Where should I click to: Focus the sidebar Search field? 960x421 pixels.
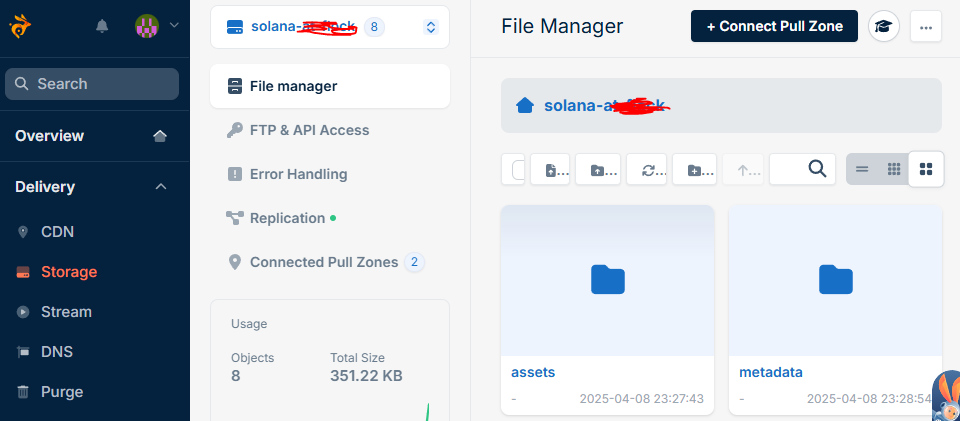tap(92, 84)
